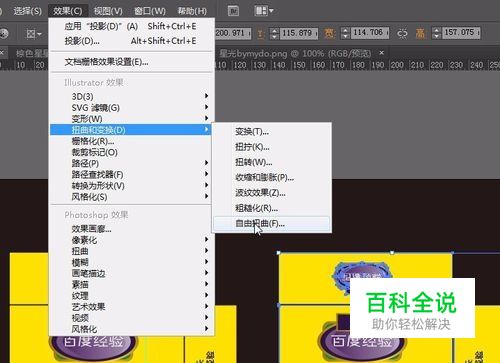Open the 纹理 effects entry
This screenshot has width=500, height=363.
tap(131, 295)
